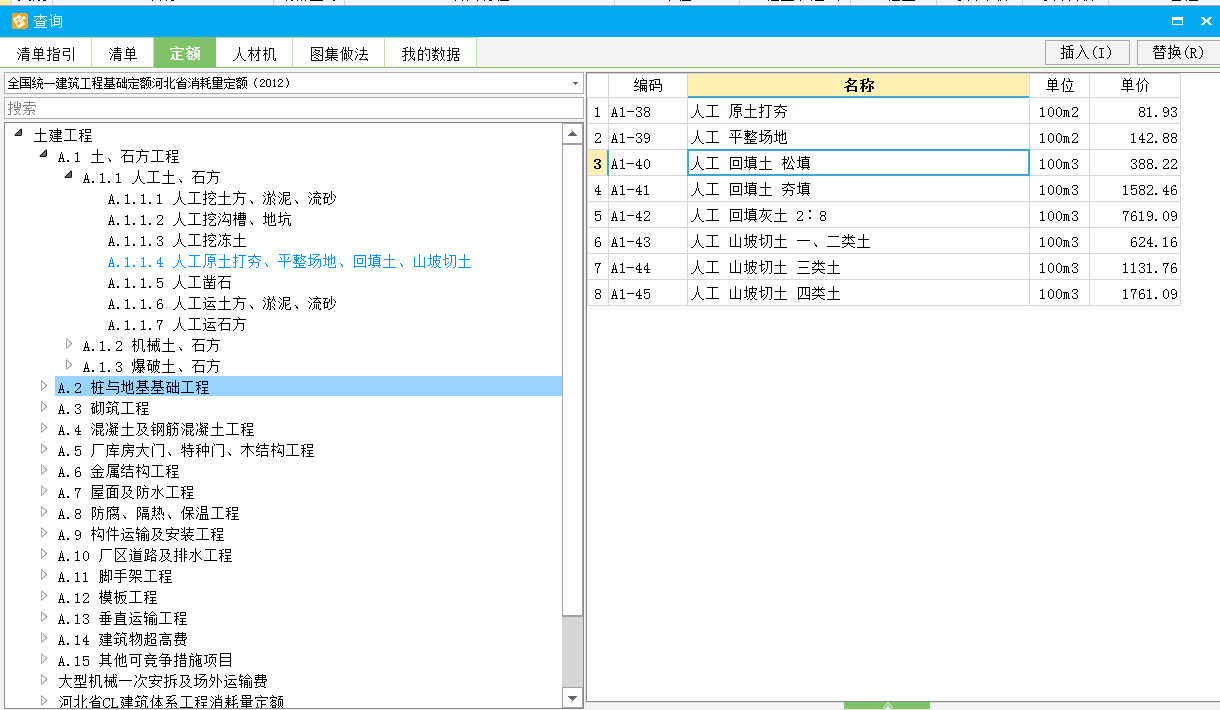
Task: Expand A.14 建筑物超高费 node
Action: pyautogui.click(x=43, y=638)
